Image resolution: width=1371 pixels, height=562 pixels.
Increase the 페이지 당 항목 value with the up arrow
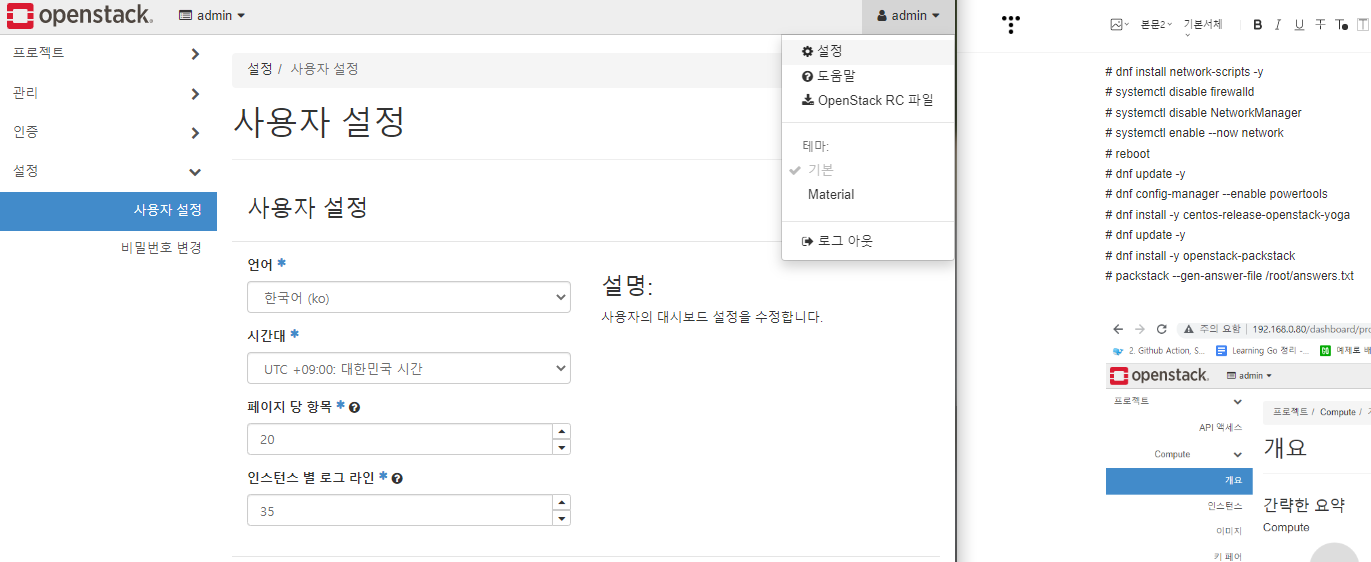562,431
